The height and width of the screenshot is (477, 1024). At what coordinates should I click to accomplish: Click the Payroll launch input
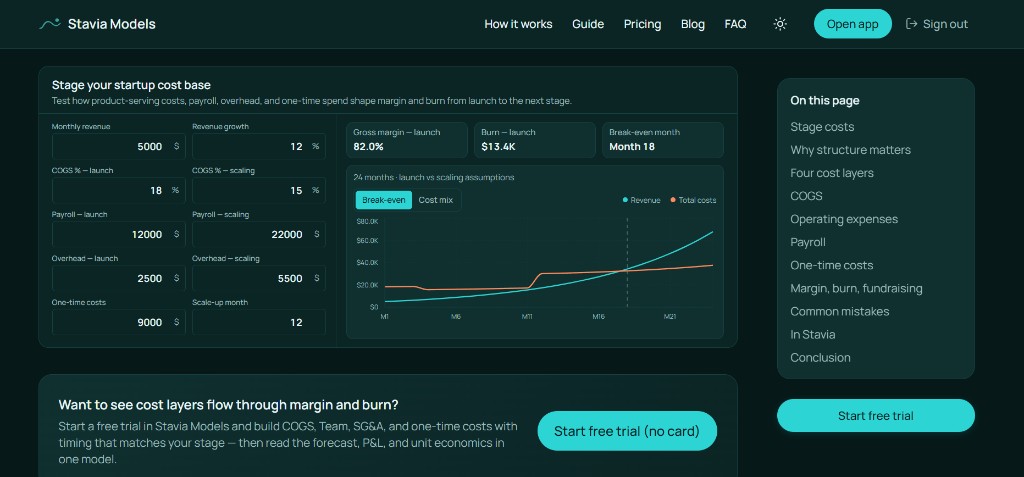[x=118, y=234]
